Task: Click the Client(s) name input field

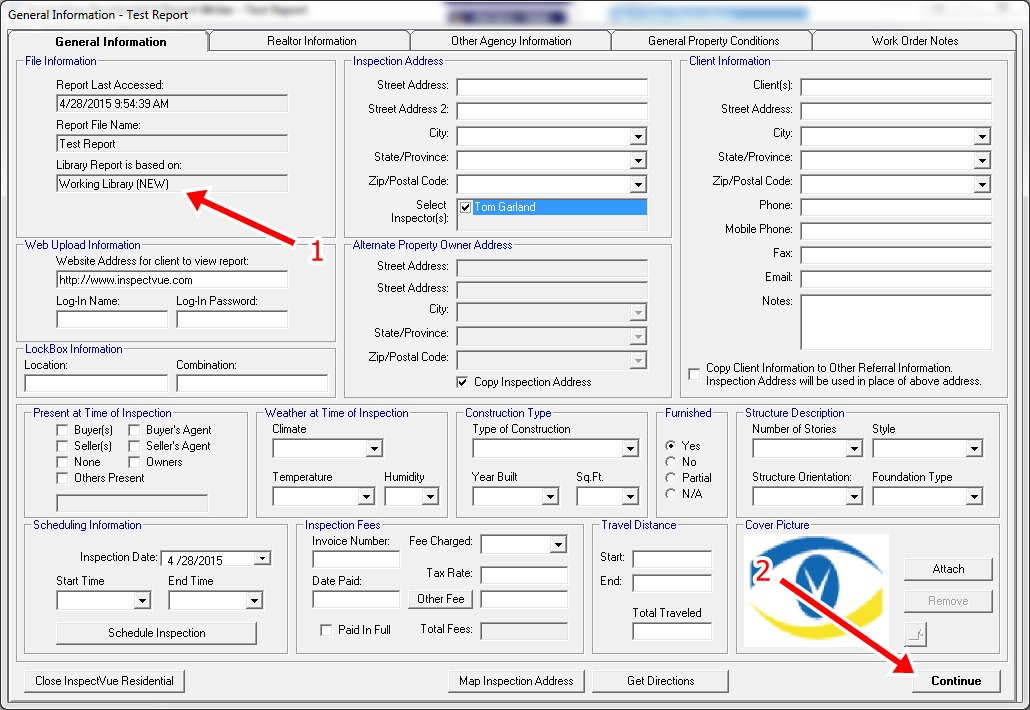Action: pyautogui.click(x=896, y=87)
